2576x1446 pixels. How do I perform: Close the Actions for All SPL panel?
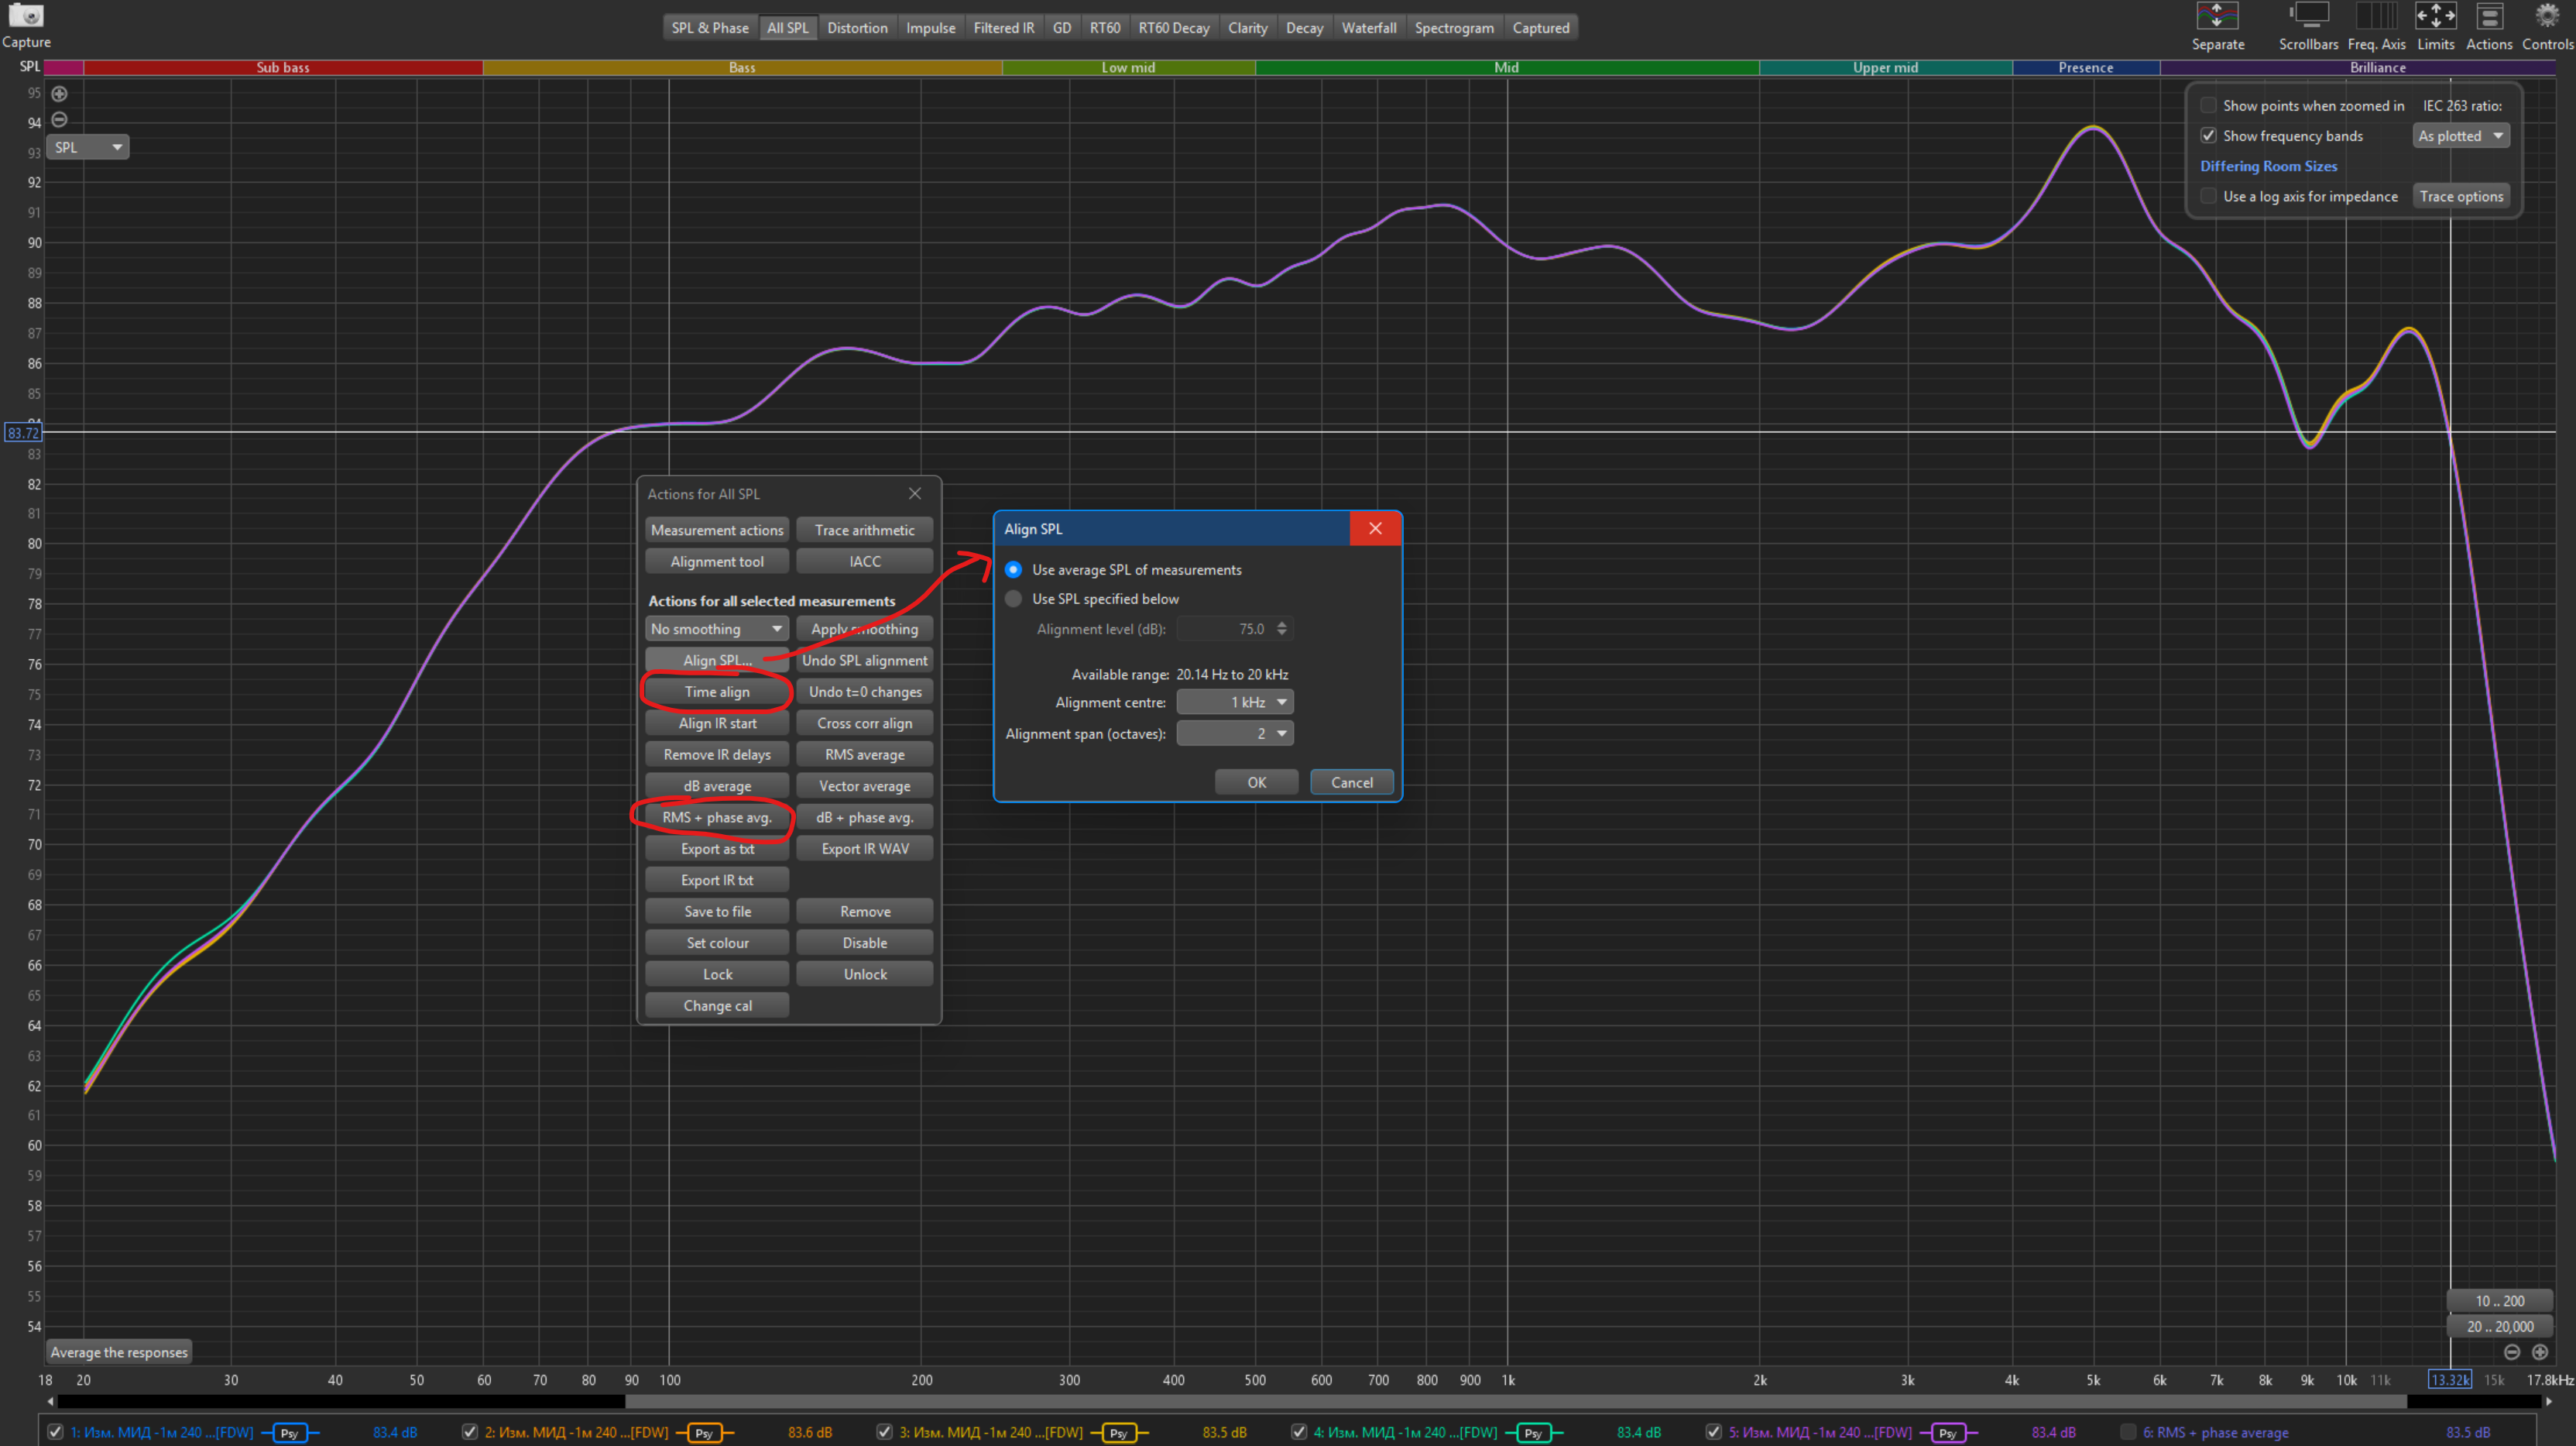pyautogui.click(x=914, y=494)
